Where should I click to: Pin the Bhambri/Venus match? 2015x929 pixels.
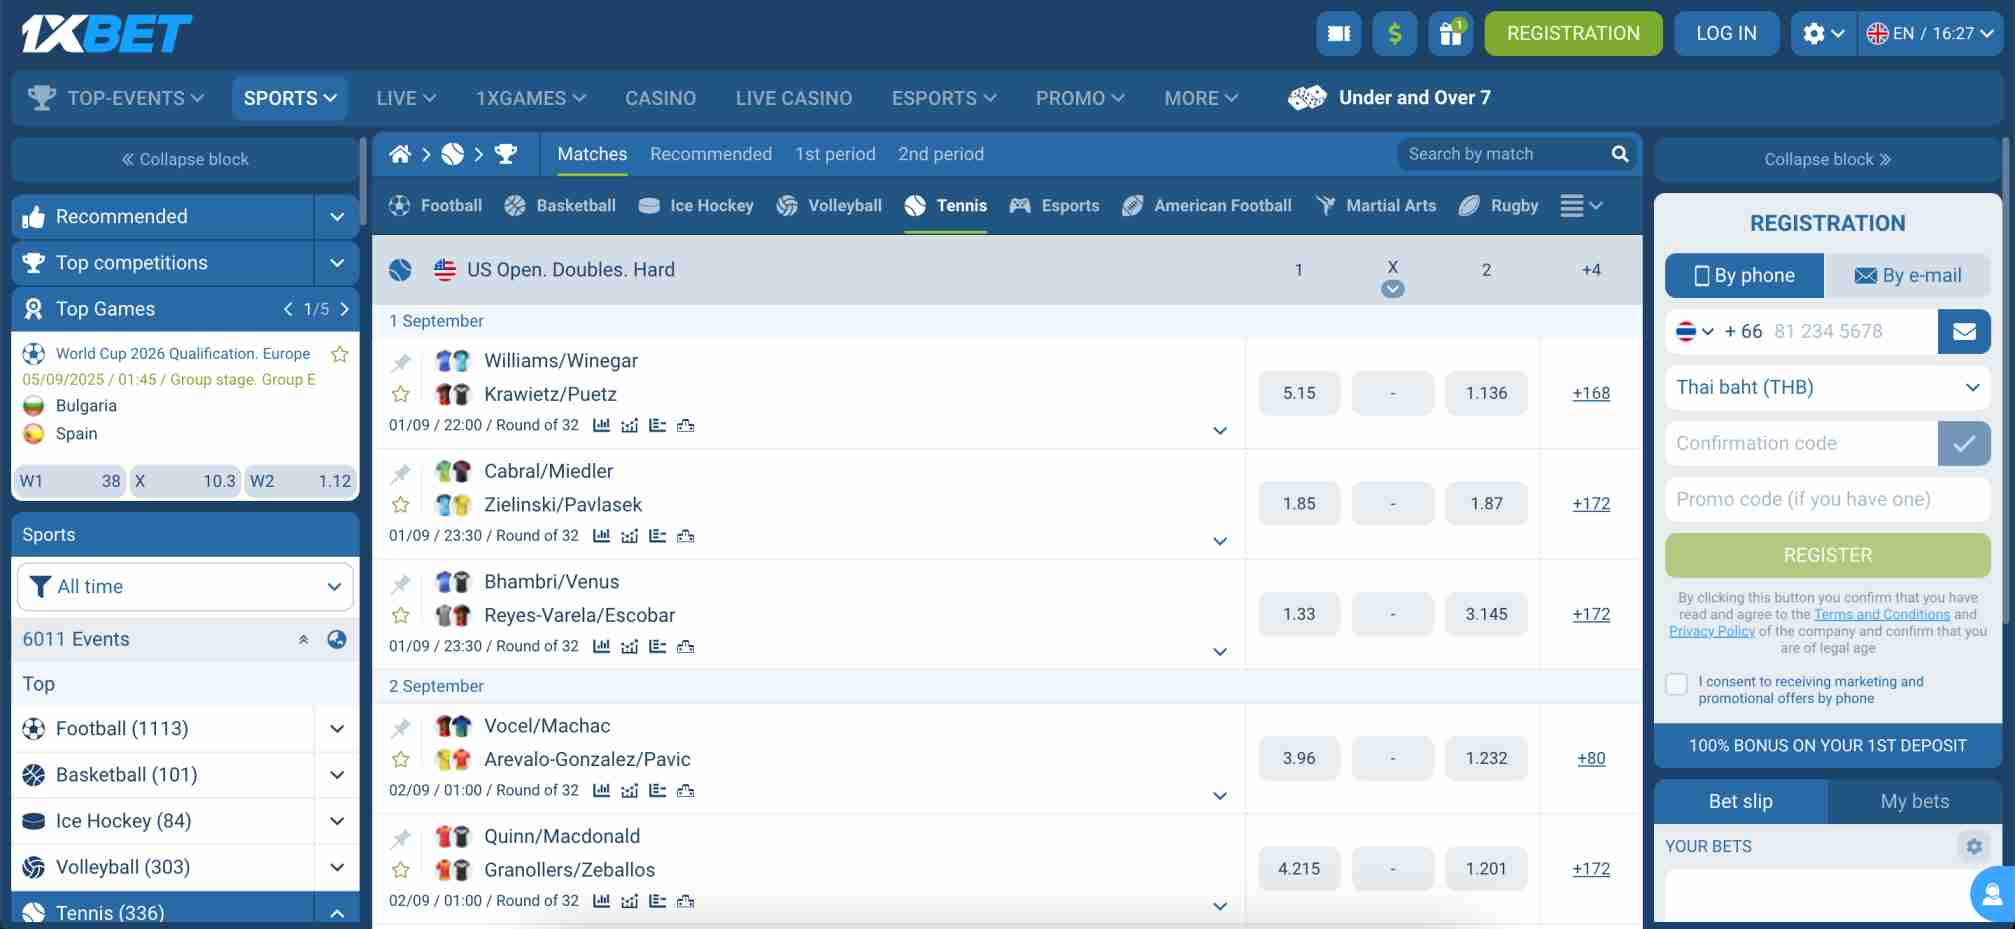pyautogui.click(x=401, y=583)
